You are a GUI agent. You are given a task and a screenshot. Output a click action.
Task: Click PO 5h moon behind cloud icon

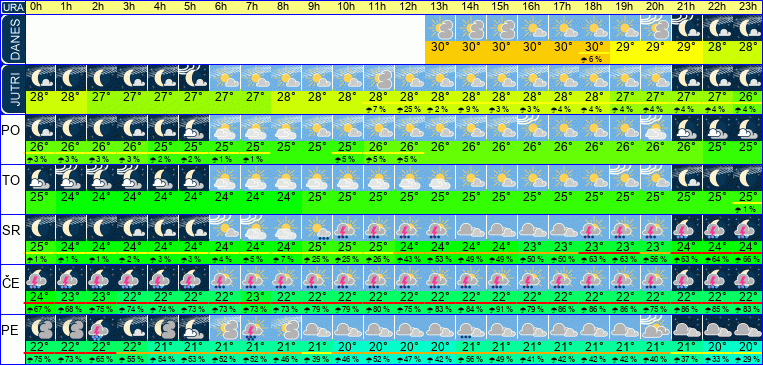pyautogui.click(x=194, y=128)
